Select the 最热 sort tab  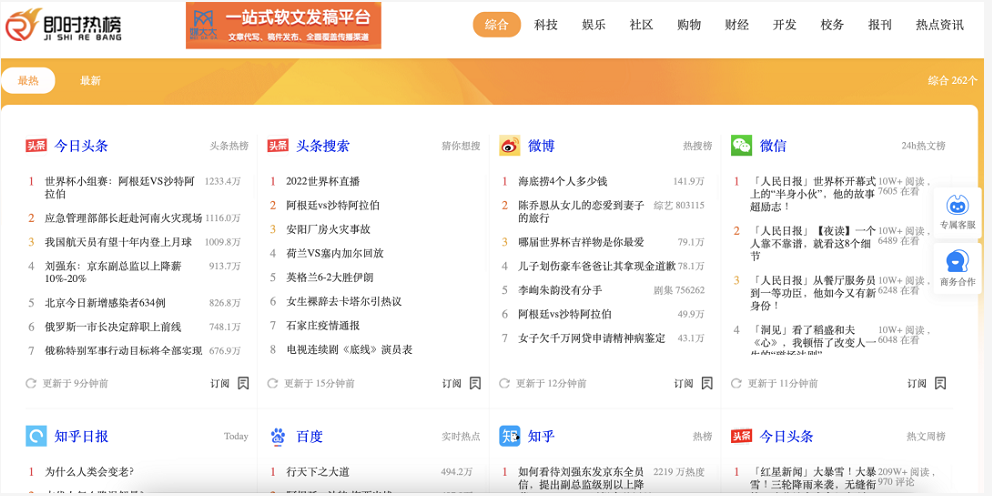(28, 81)
